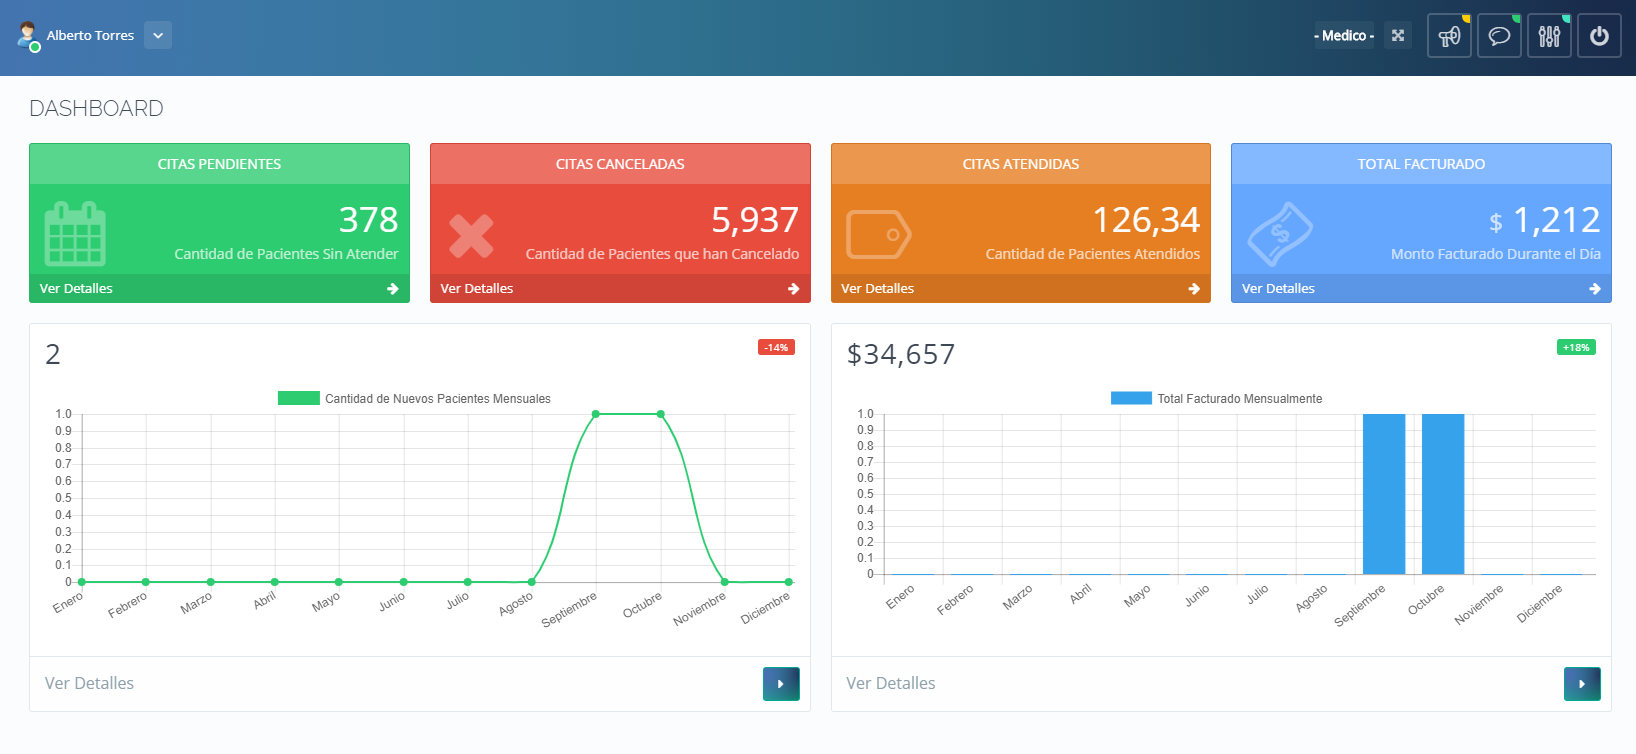Image resolution: width=1636 pixels, height=754 pixels.
Task: Click the tag icon in Citas Atendidas
Action: click(878, 235)
